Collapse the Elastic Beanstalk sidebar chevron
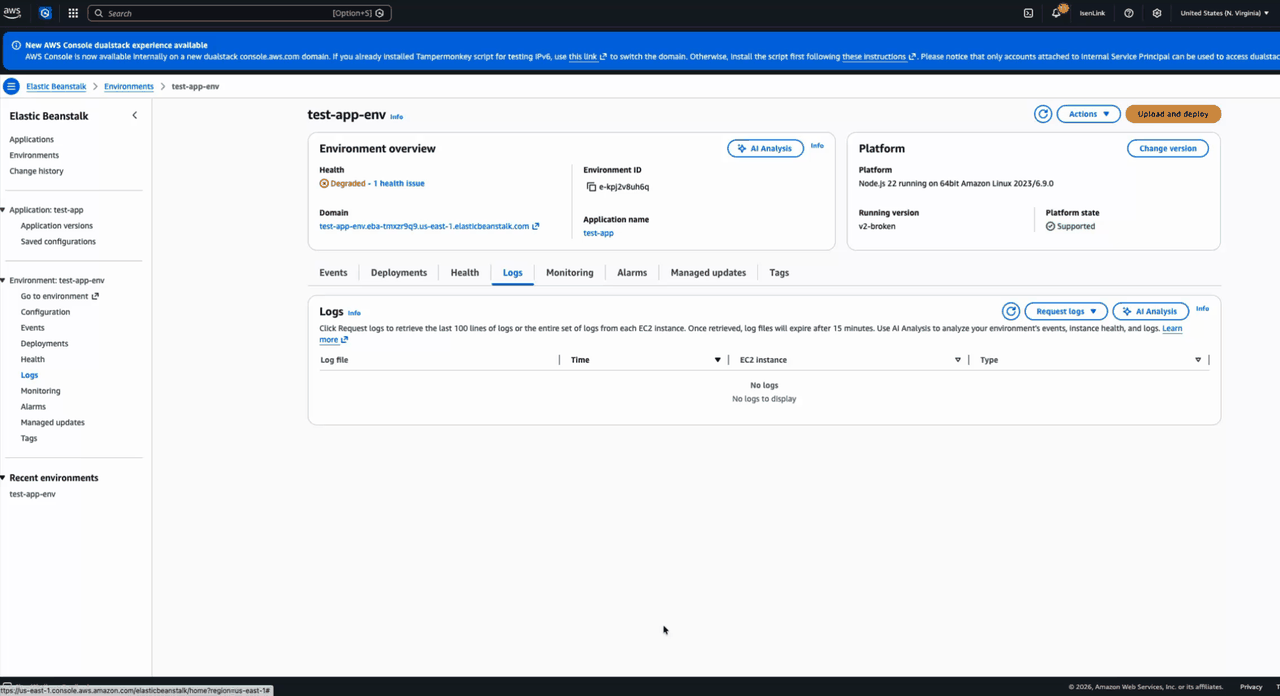Screen dimensions: 1280x696 click(135, 115)
